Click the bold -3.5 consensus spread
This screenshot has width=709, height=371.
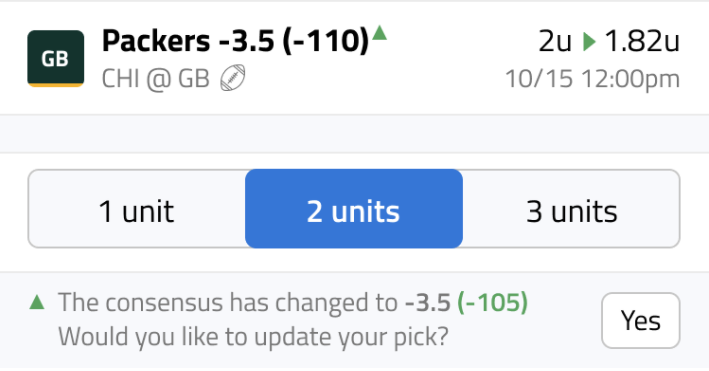(x=428, y=302)
